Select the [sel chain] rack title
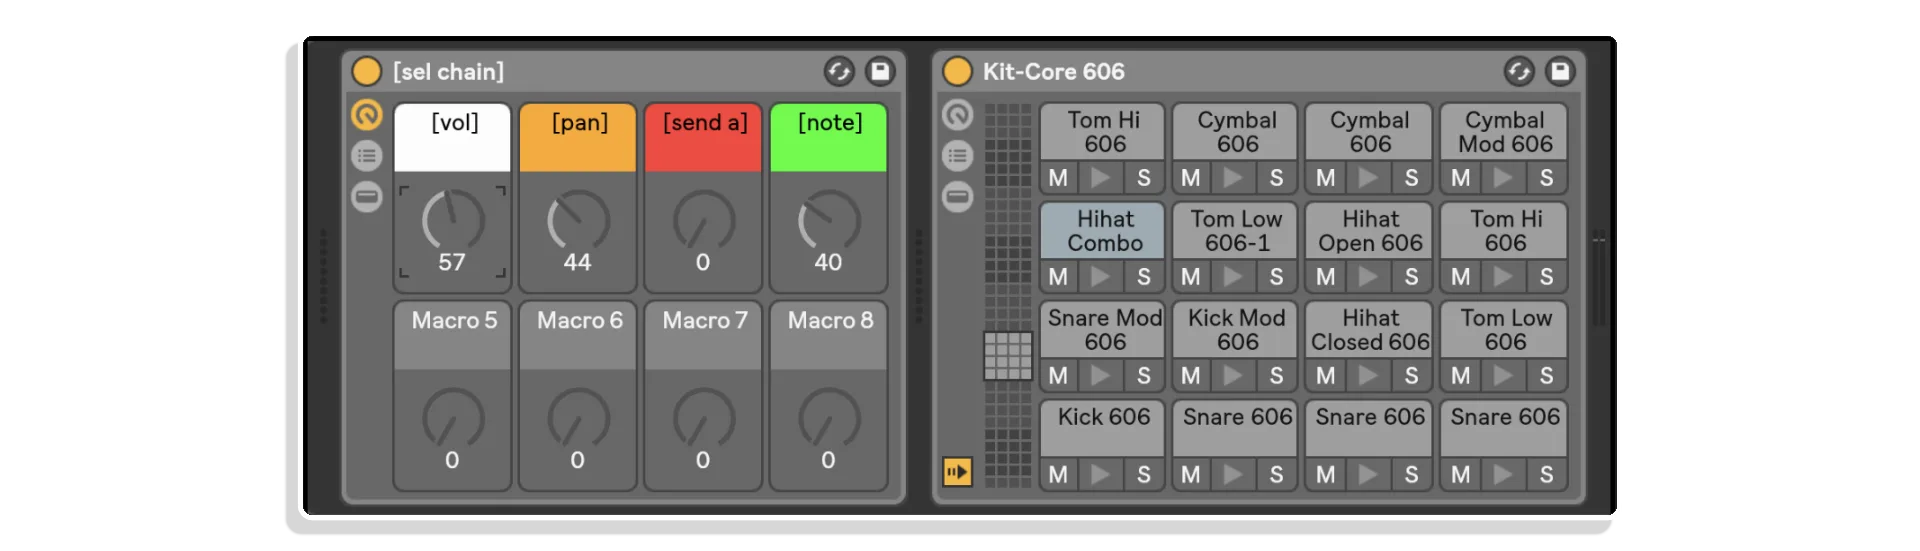The width and height of the screenshot is (1920, 551). coord(448,72)
